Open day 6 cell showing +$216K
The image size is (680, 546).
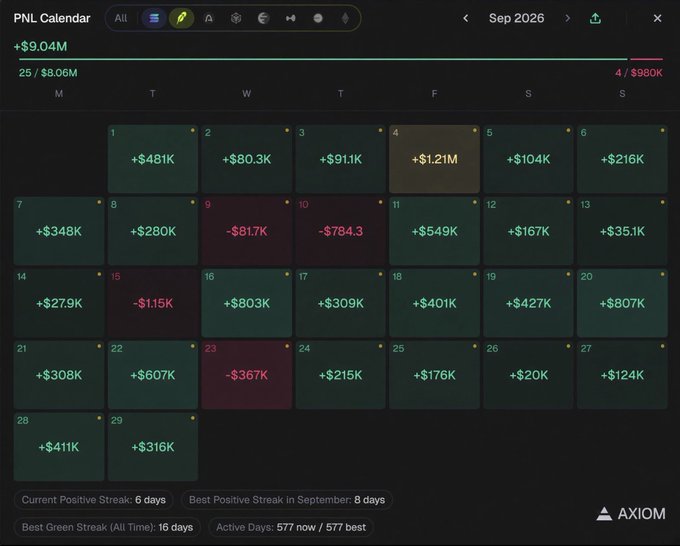pos(622,159)
